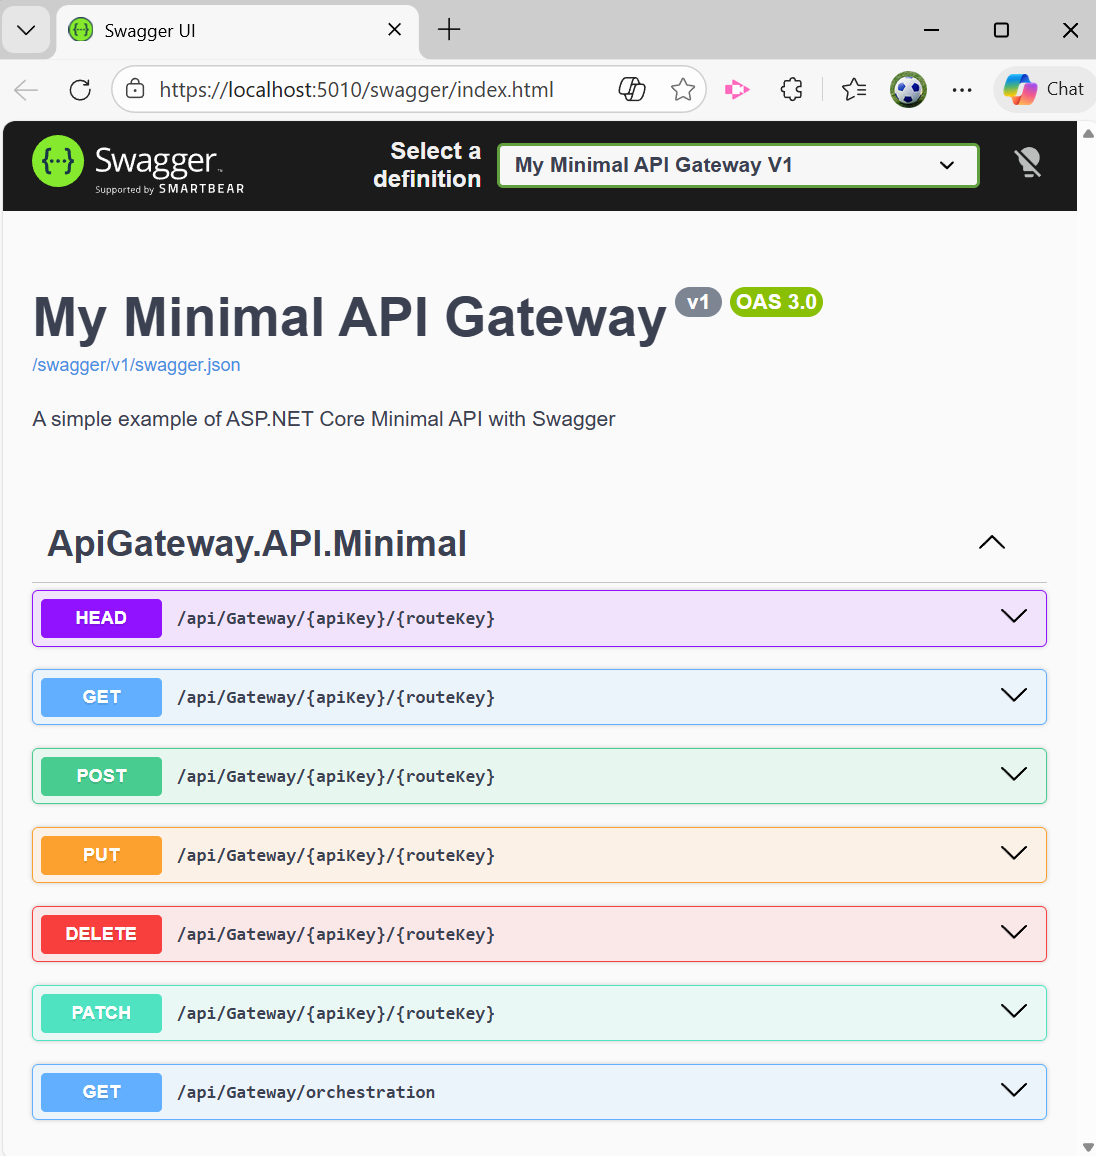Click the DELETE method badge
1096x1156 pixels.
101,933
